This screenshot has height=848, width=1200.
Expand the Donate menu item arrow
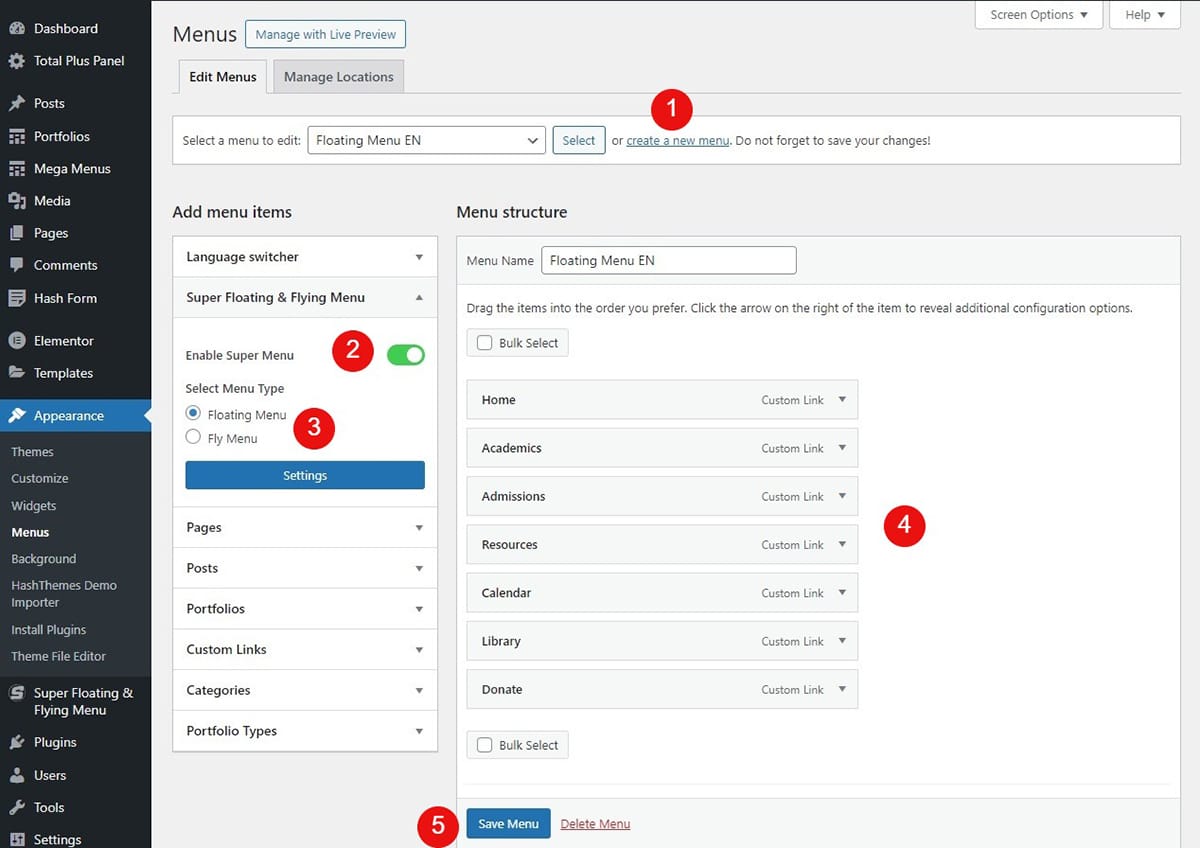pyautogui.click(x=842, y=688)
